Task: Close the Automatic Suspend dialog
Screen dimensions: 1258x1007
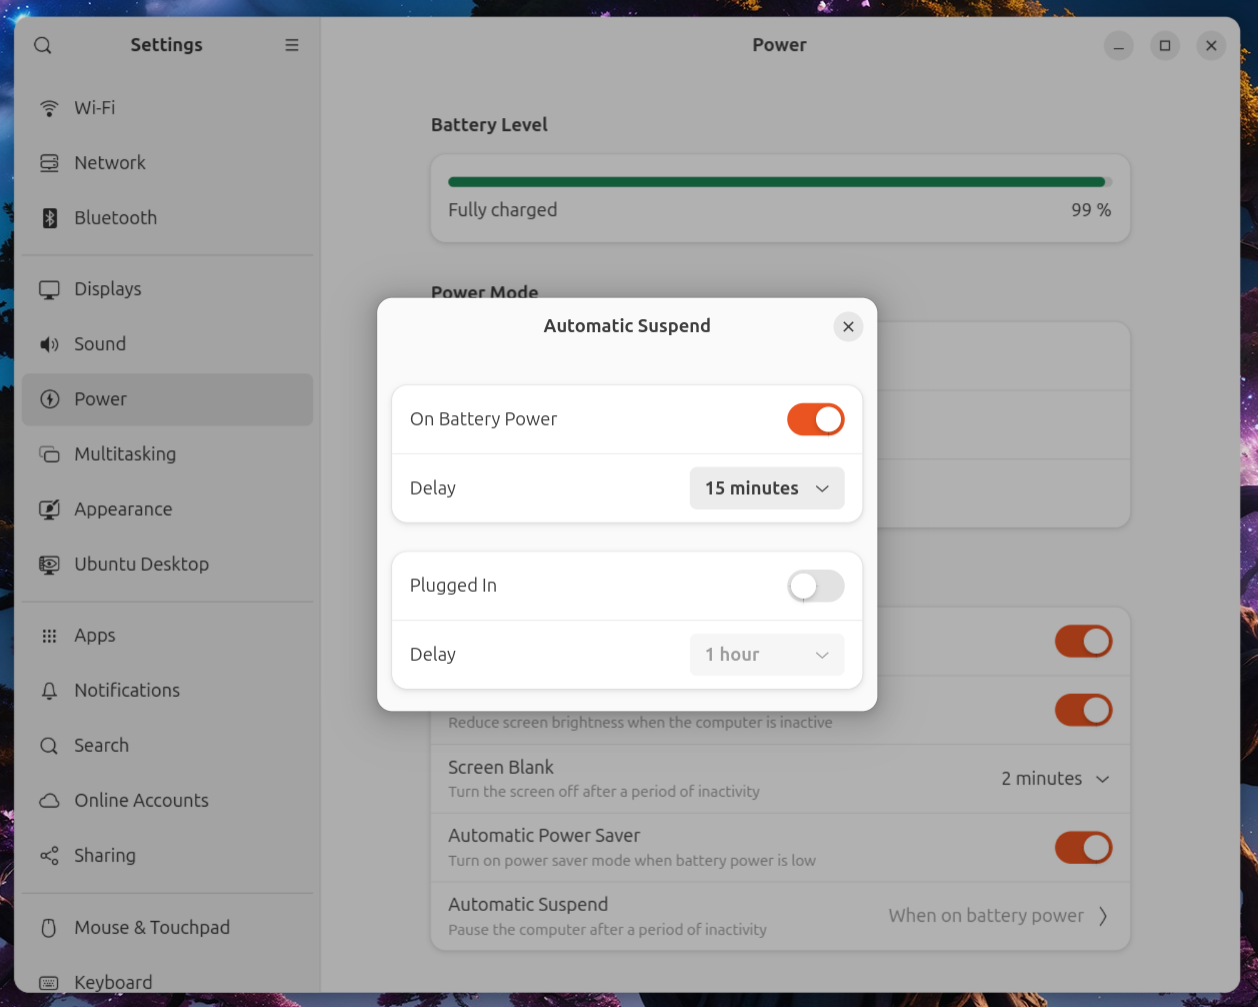Action: click(x=848, y=326)
